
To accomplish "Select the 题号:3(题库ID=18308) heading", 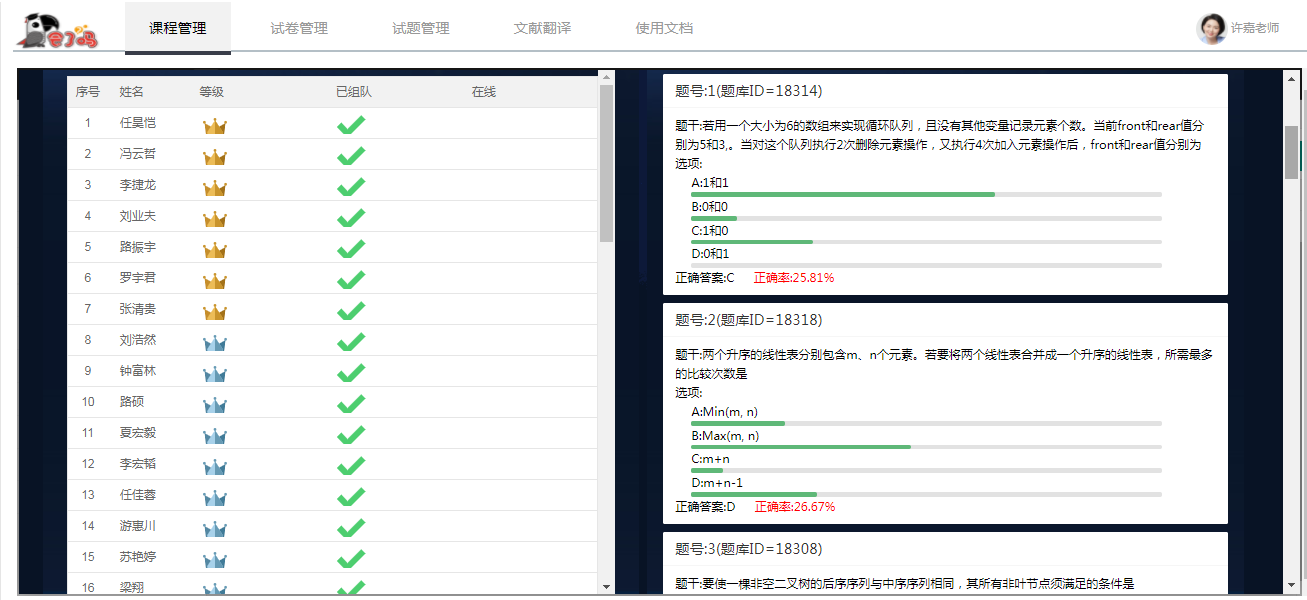I will coord(749,549).
